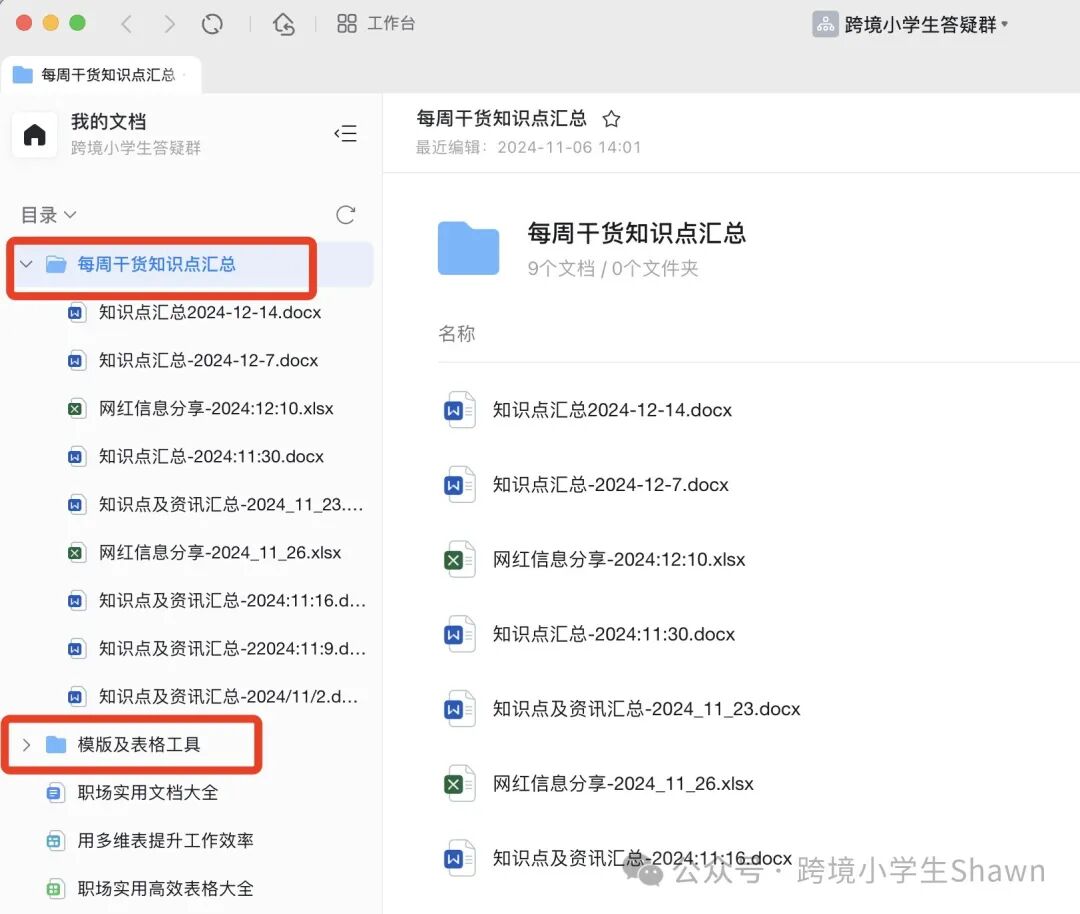The image size is (1080, 914).
Task: Click the forward navigation arrow
Action: 169,24
